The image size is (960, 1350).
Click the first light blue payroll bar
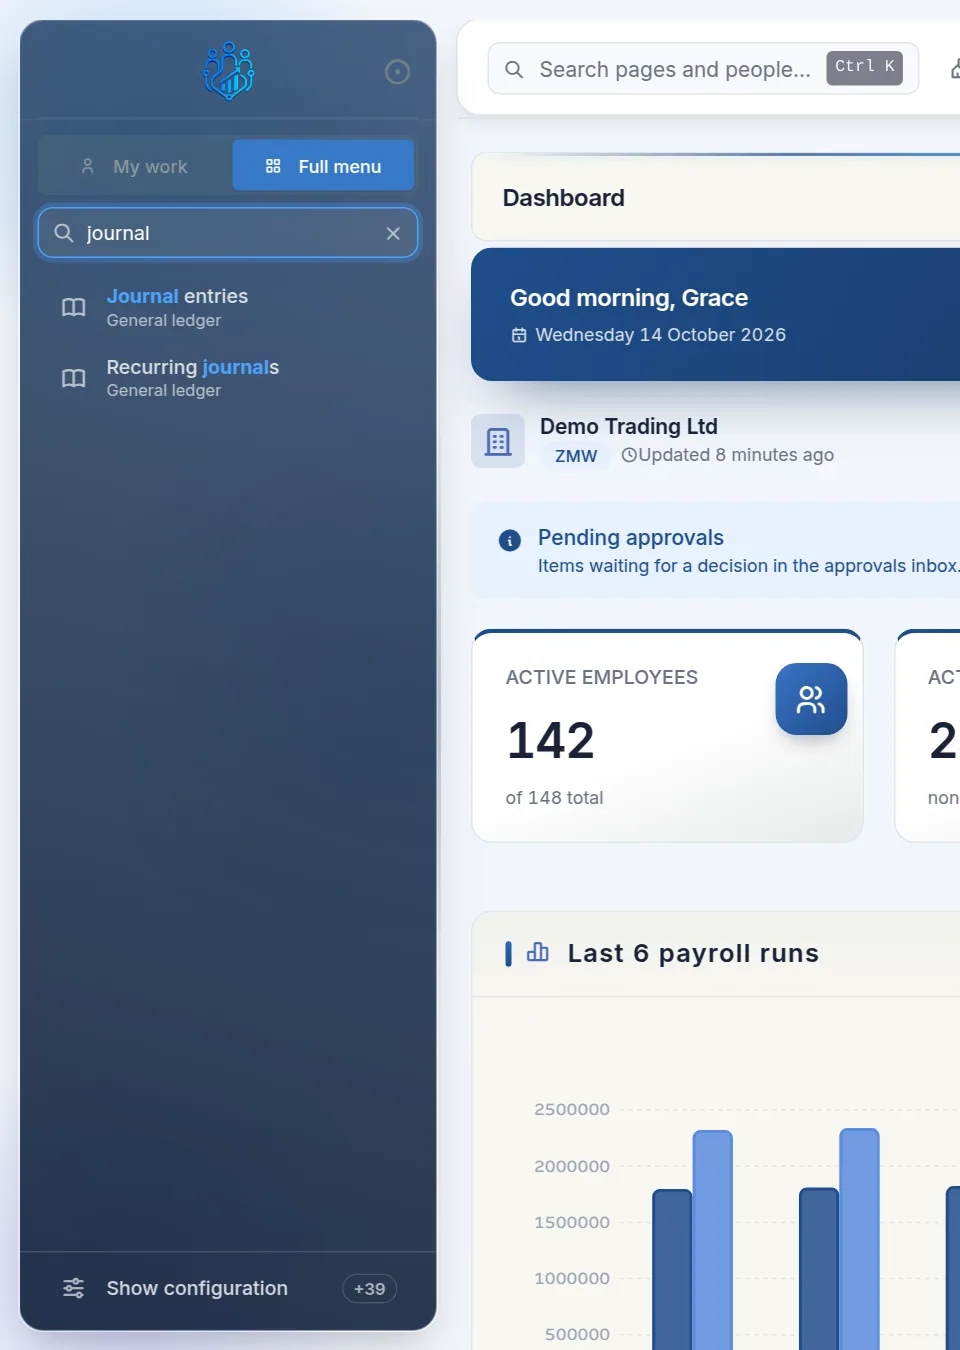tap(713, 1240)
